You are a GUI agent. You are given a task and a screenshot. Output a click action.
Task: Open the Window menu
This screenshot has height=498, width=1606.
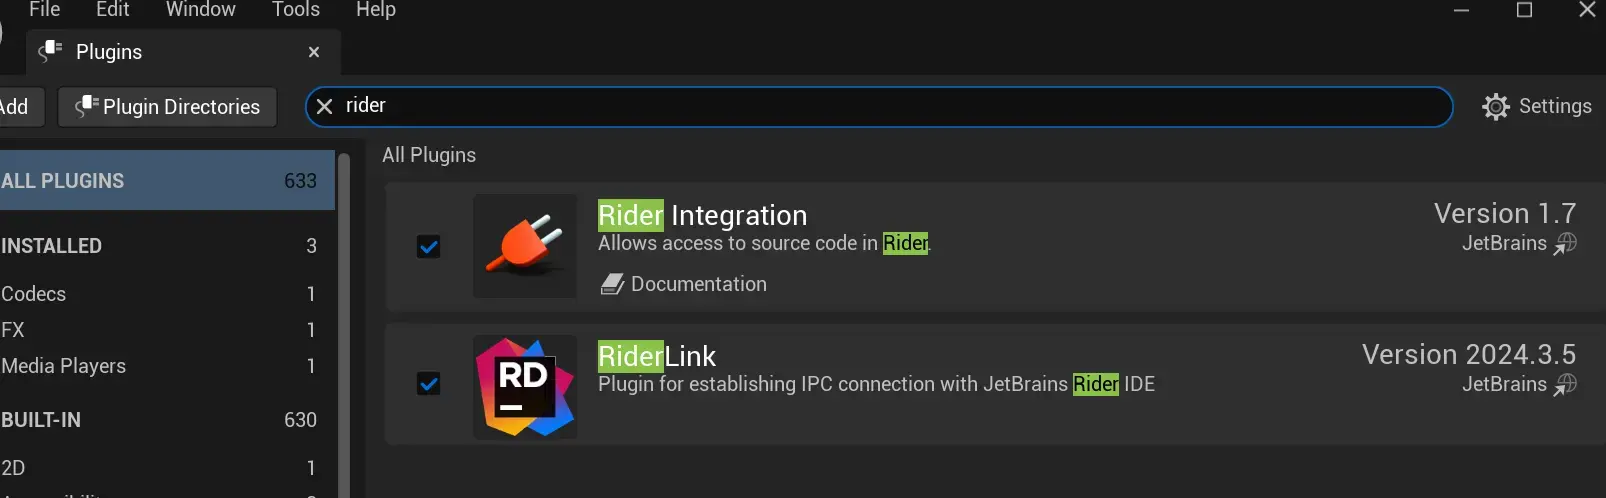[x=200, y=10]
